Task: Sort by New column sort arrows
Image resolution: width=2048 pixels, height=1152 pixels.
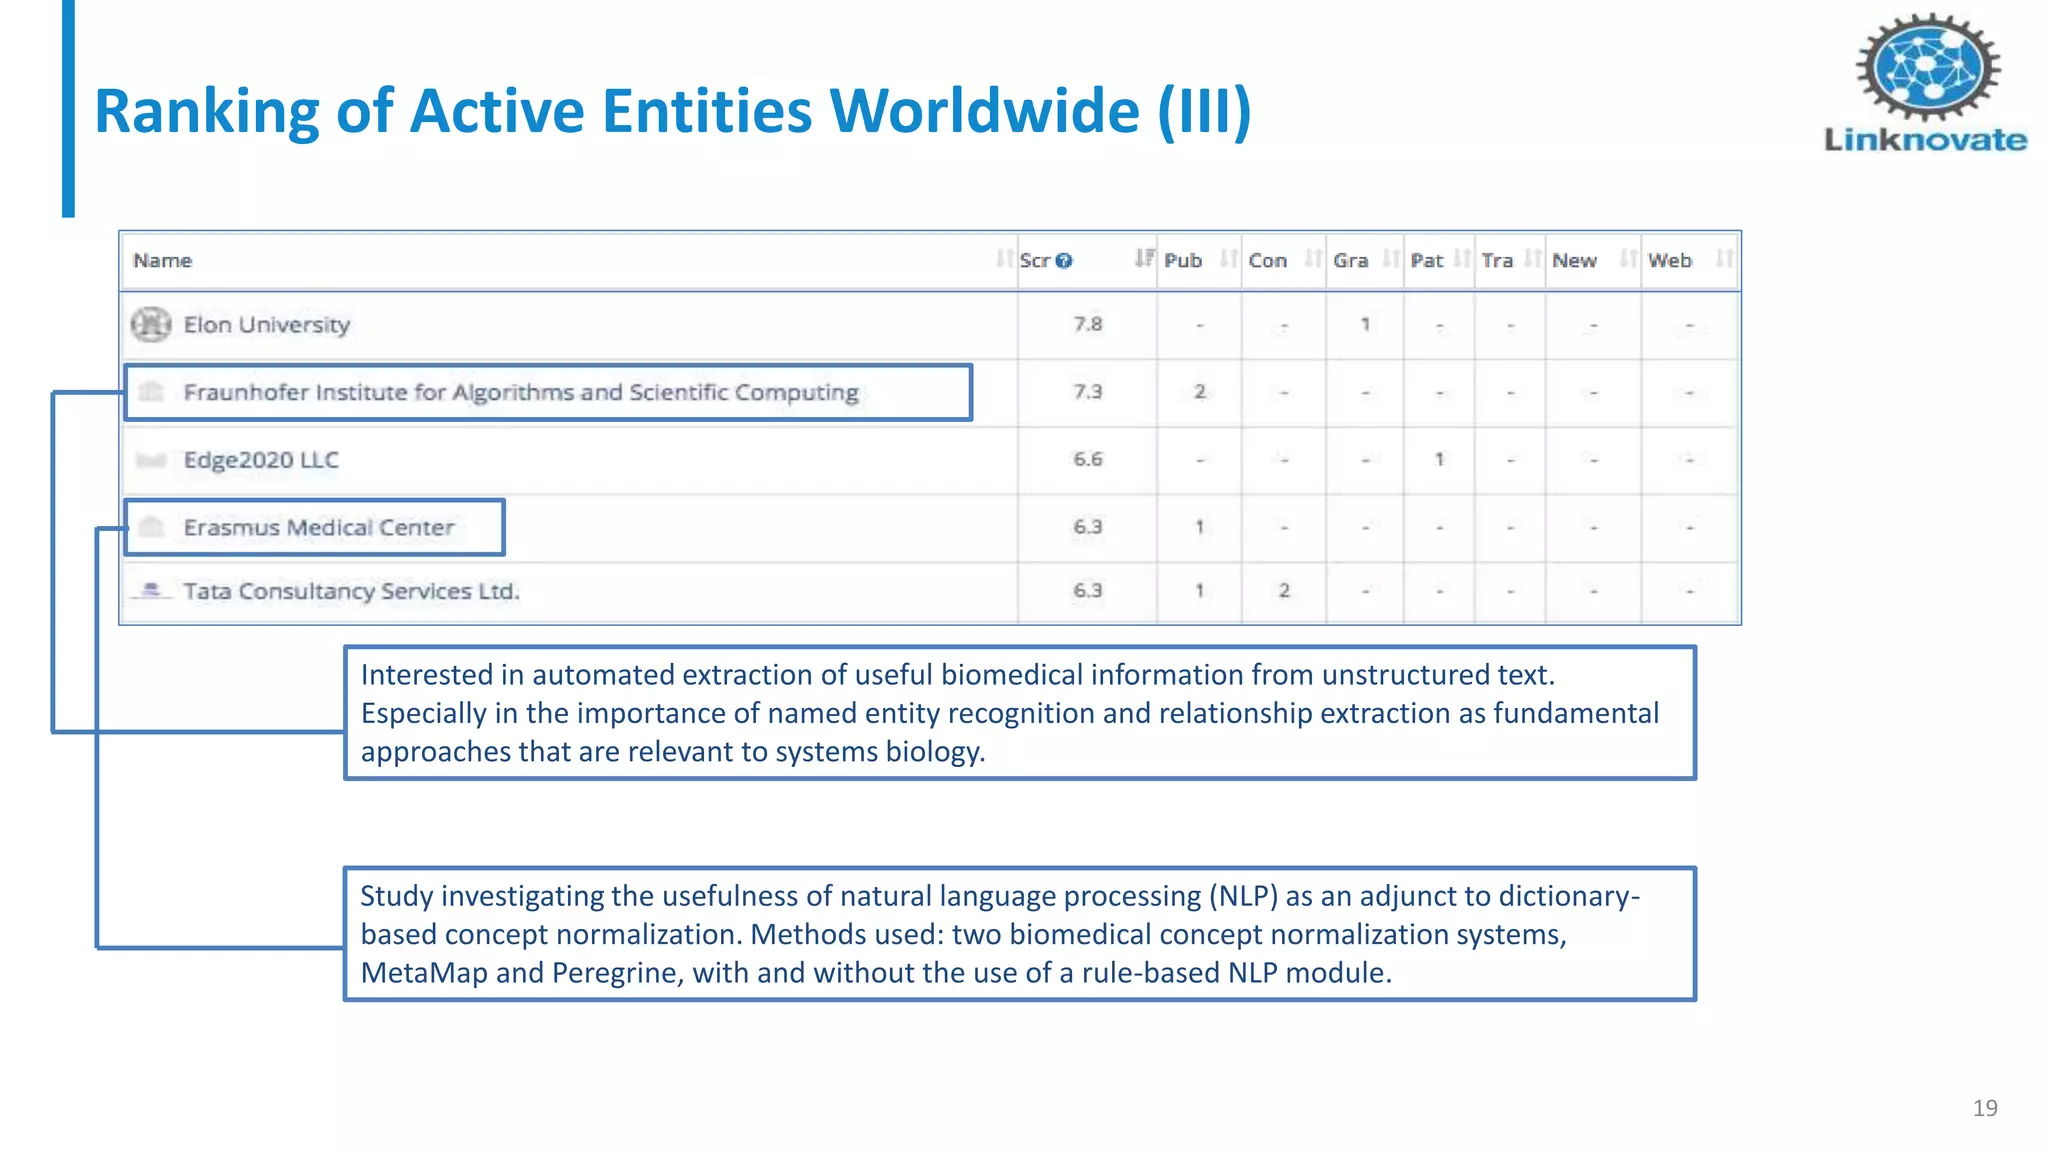Action: 1629,259
